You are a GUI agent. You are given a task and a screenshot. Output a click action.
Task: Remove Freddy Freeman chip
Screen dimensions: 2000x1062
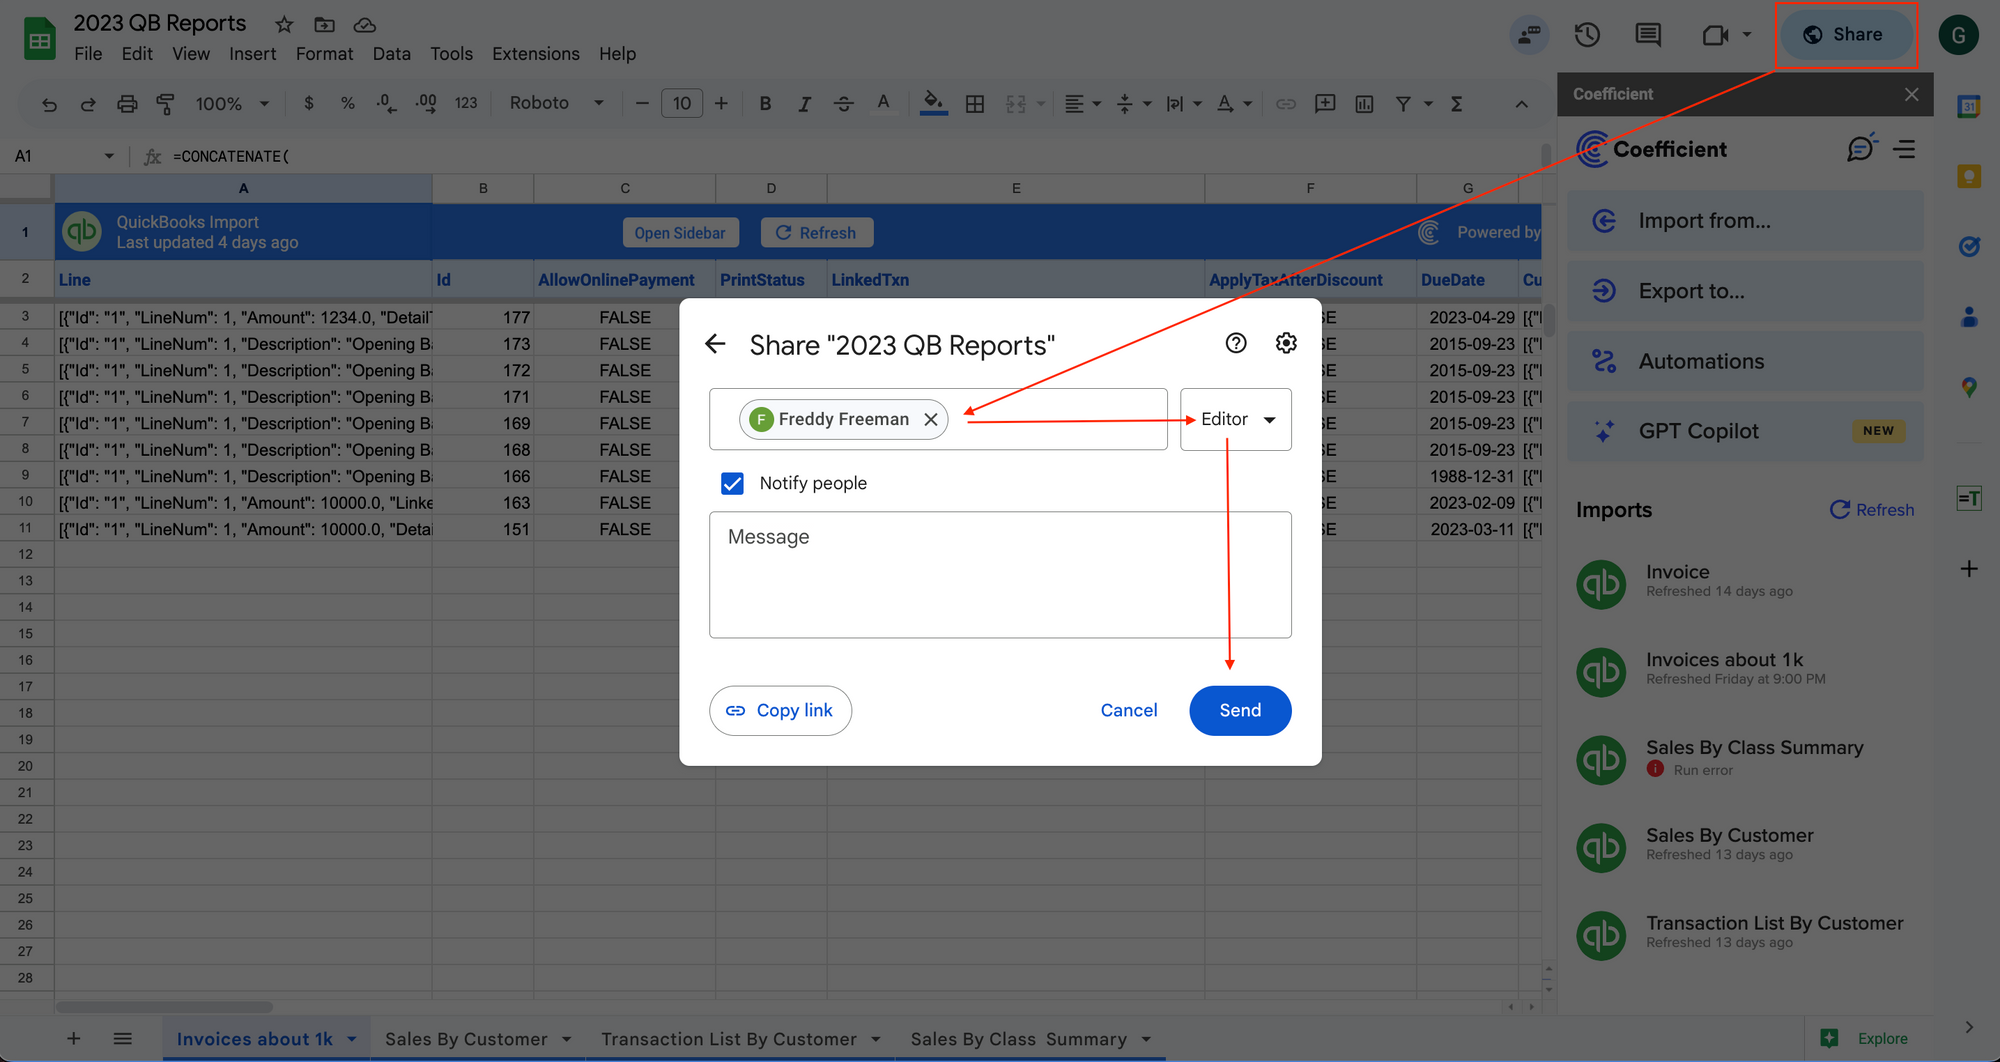point(931,419)
